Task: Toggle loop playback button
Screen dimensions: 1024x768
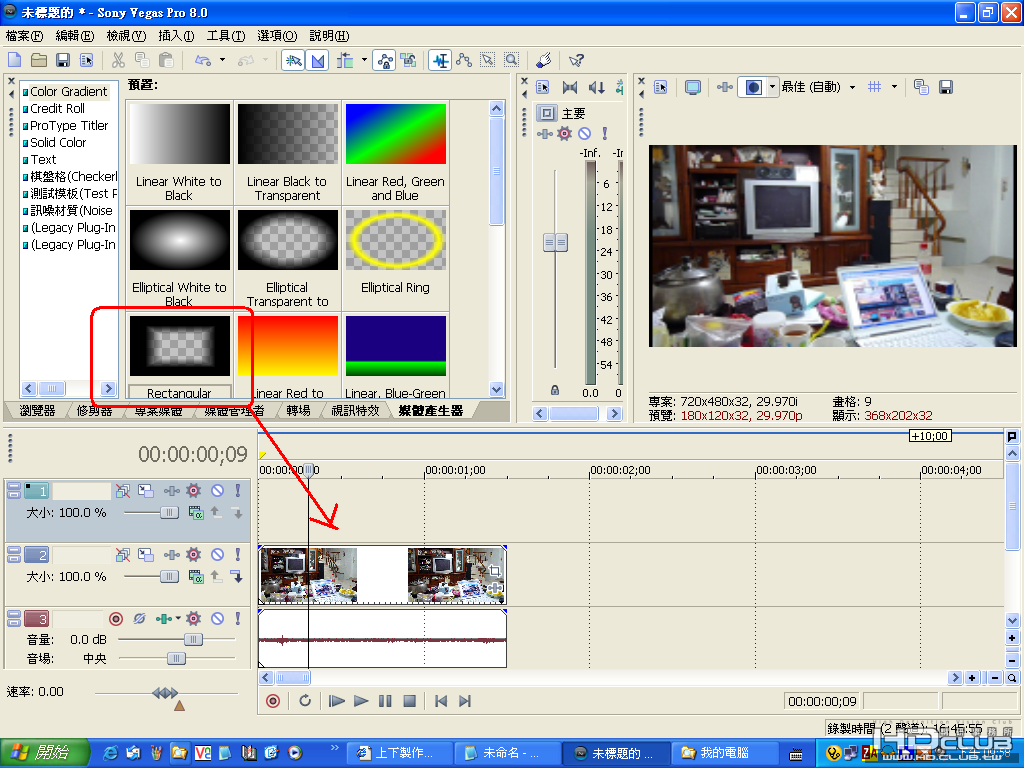Action: [305, 701]
